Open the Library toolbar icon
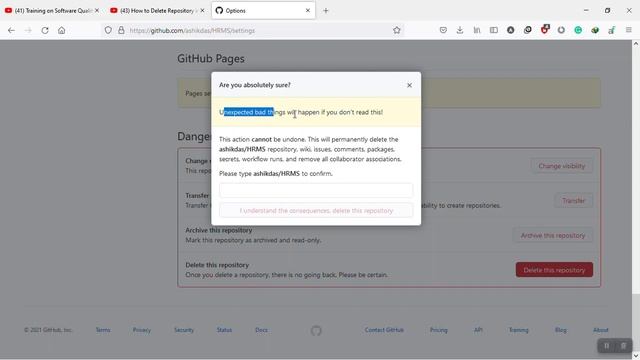 (477, 30)
